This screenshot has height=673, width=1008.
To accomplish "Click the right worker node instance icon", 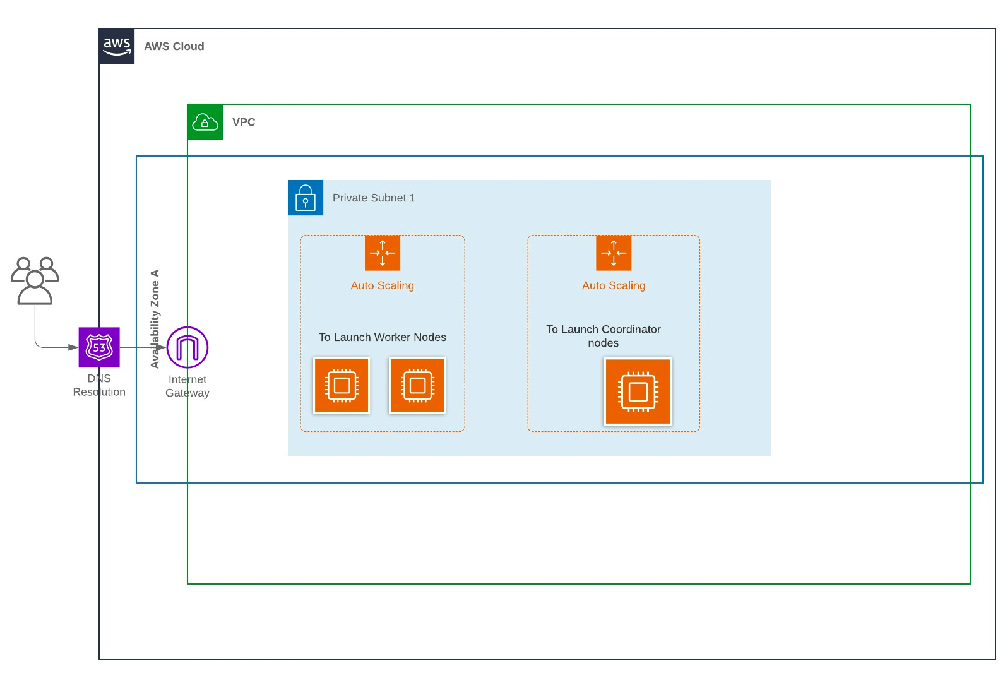I will 417,385.
